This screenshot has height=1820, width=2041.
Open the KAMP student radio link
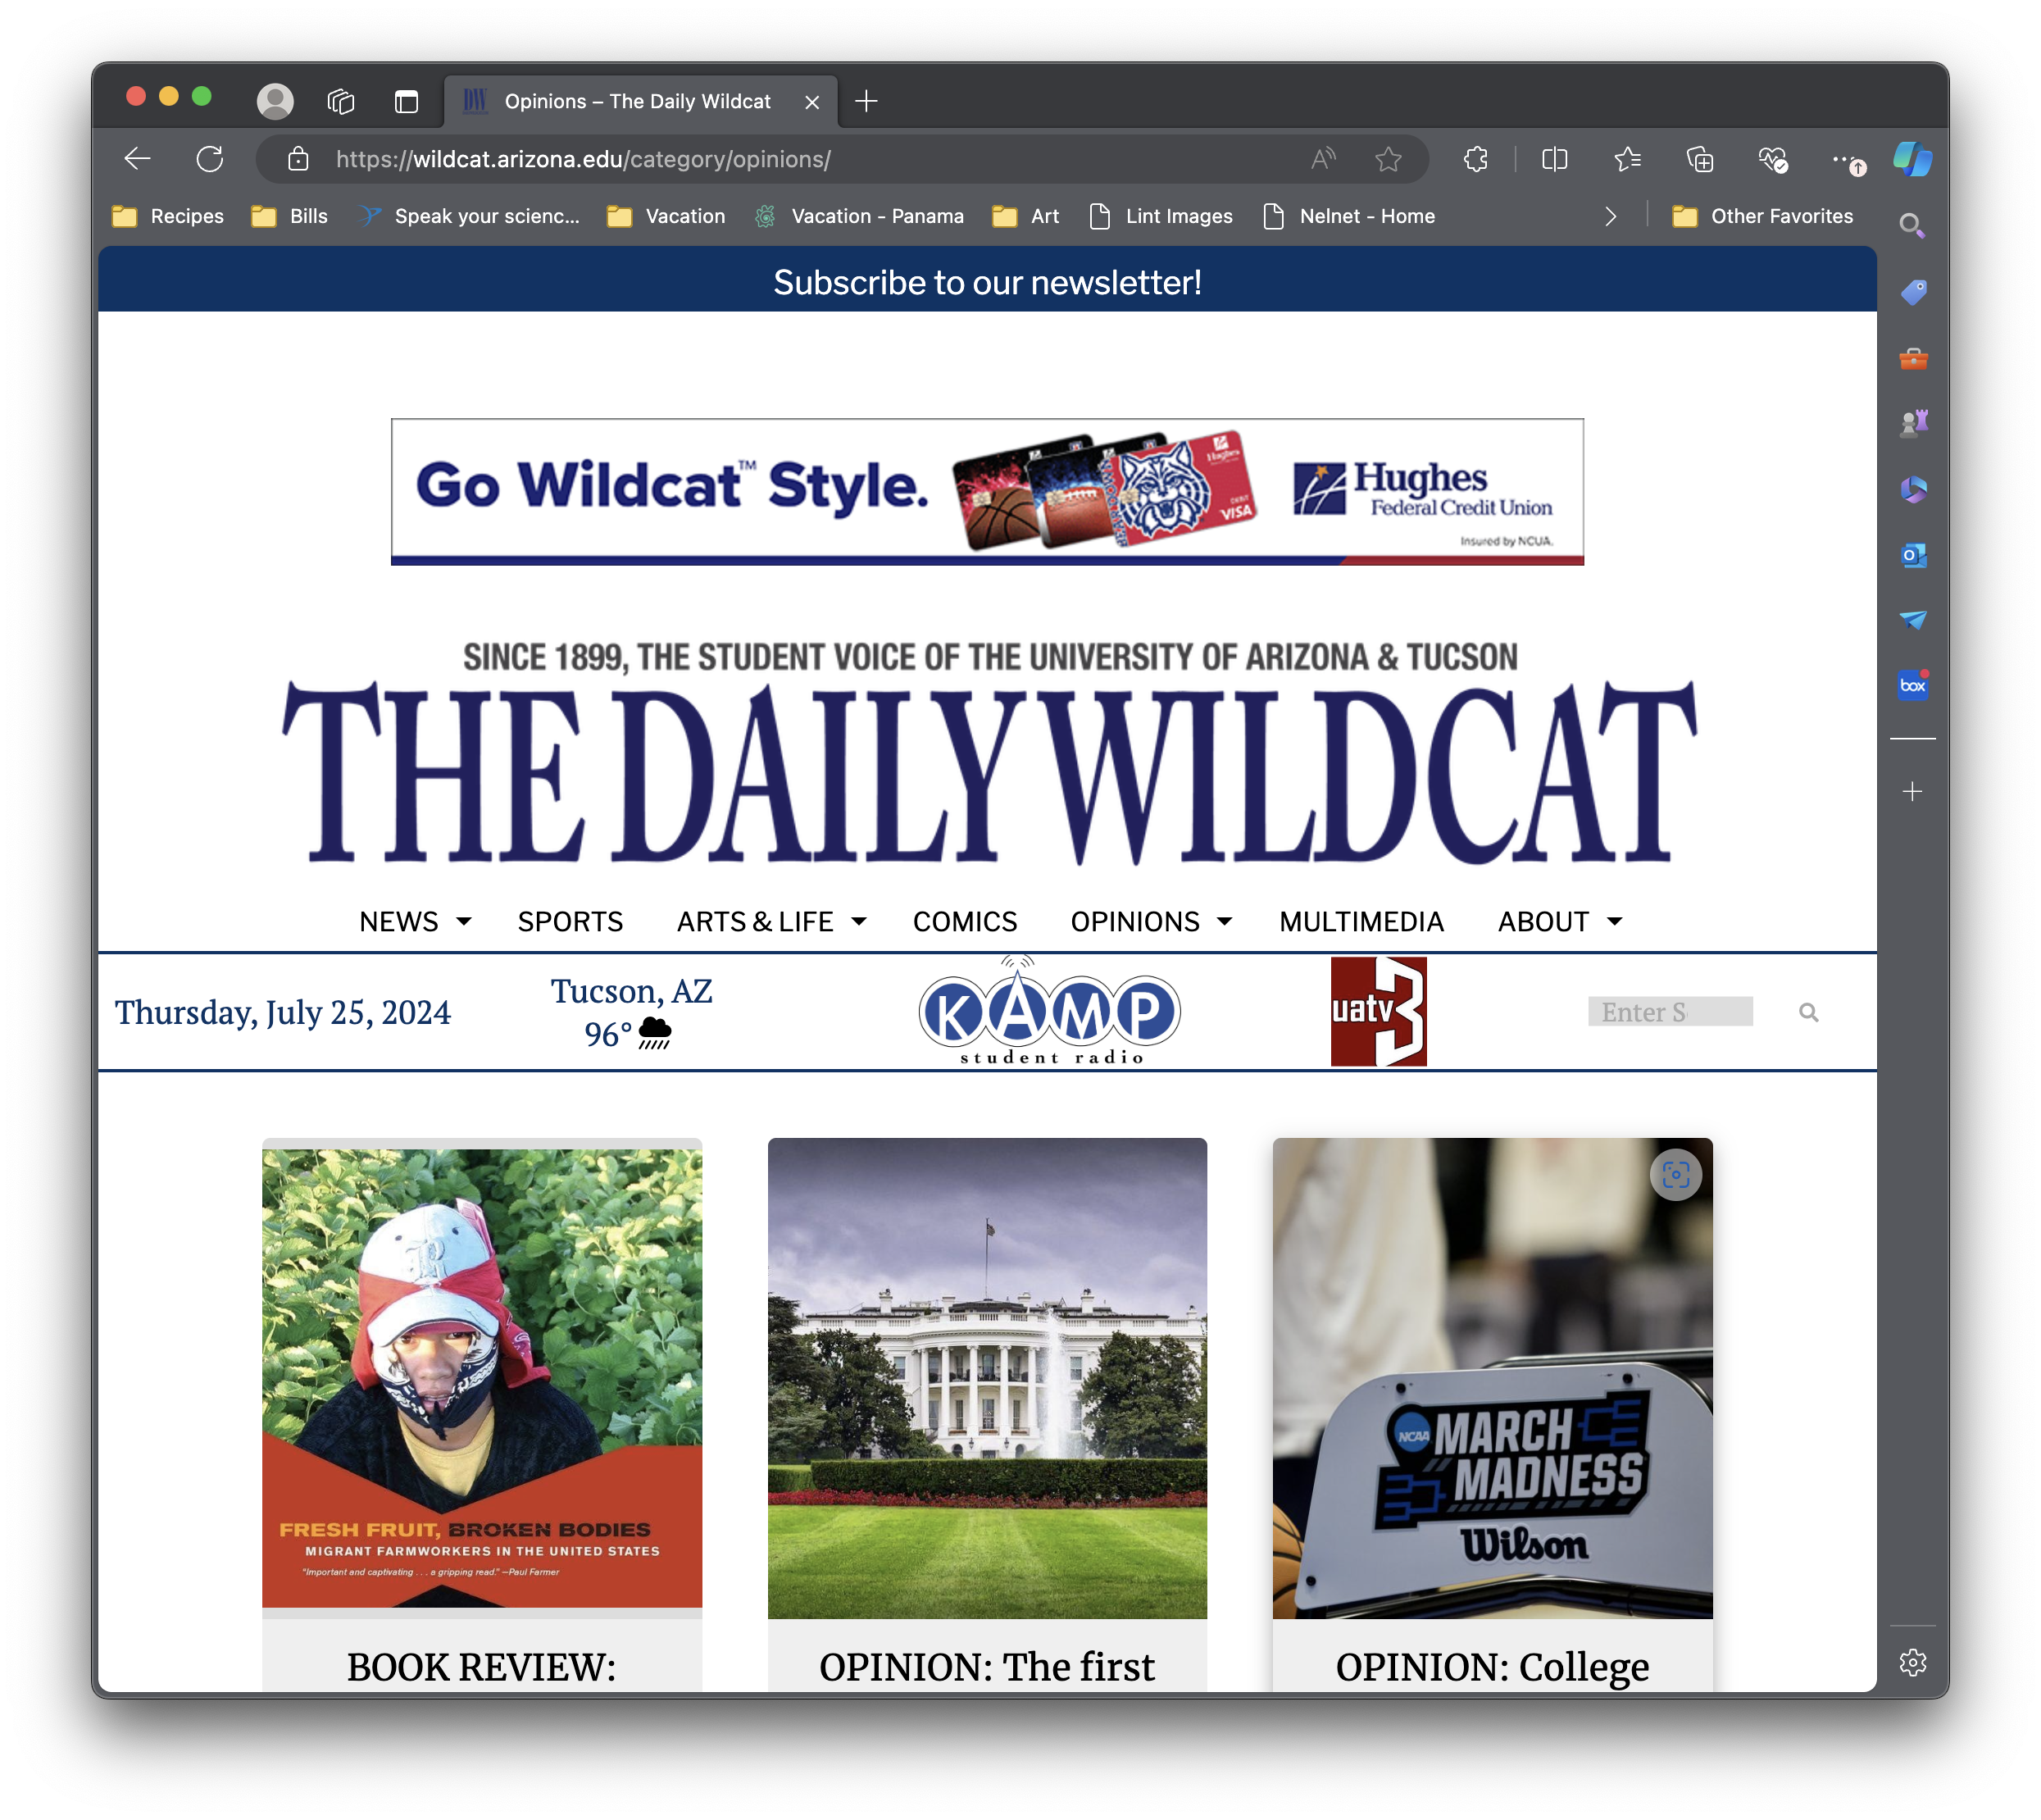click(x=1048, y=1012)
